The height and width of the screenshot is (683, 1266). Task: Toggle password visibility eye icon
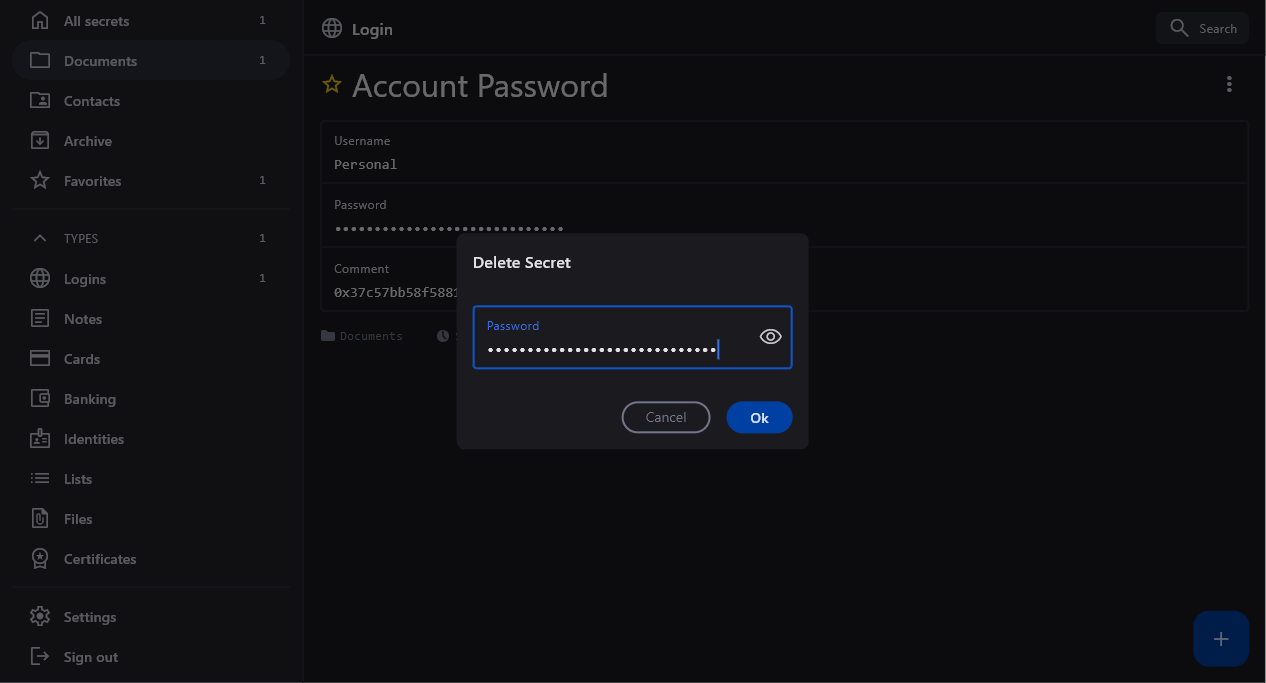(x=770, y=337)
